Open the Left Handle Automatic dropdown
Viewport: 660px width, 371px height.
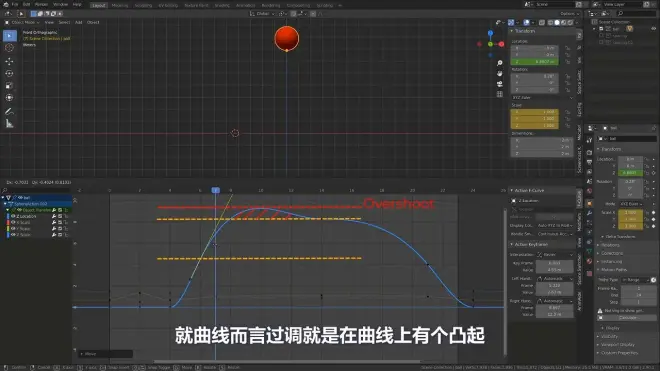[x=555, y=279]
